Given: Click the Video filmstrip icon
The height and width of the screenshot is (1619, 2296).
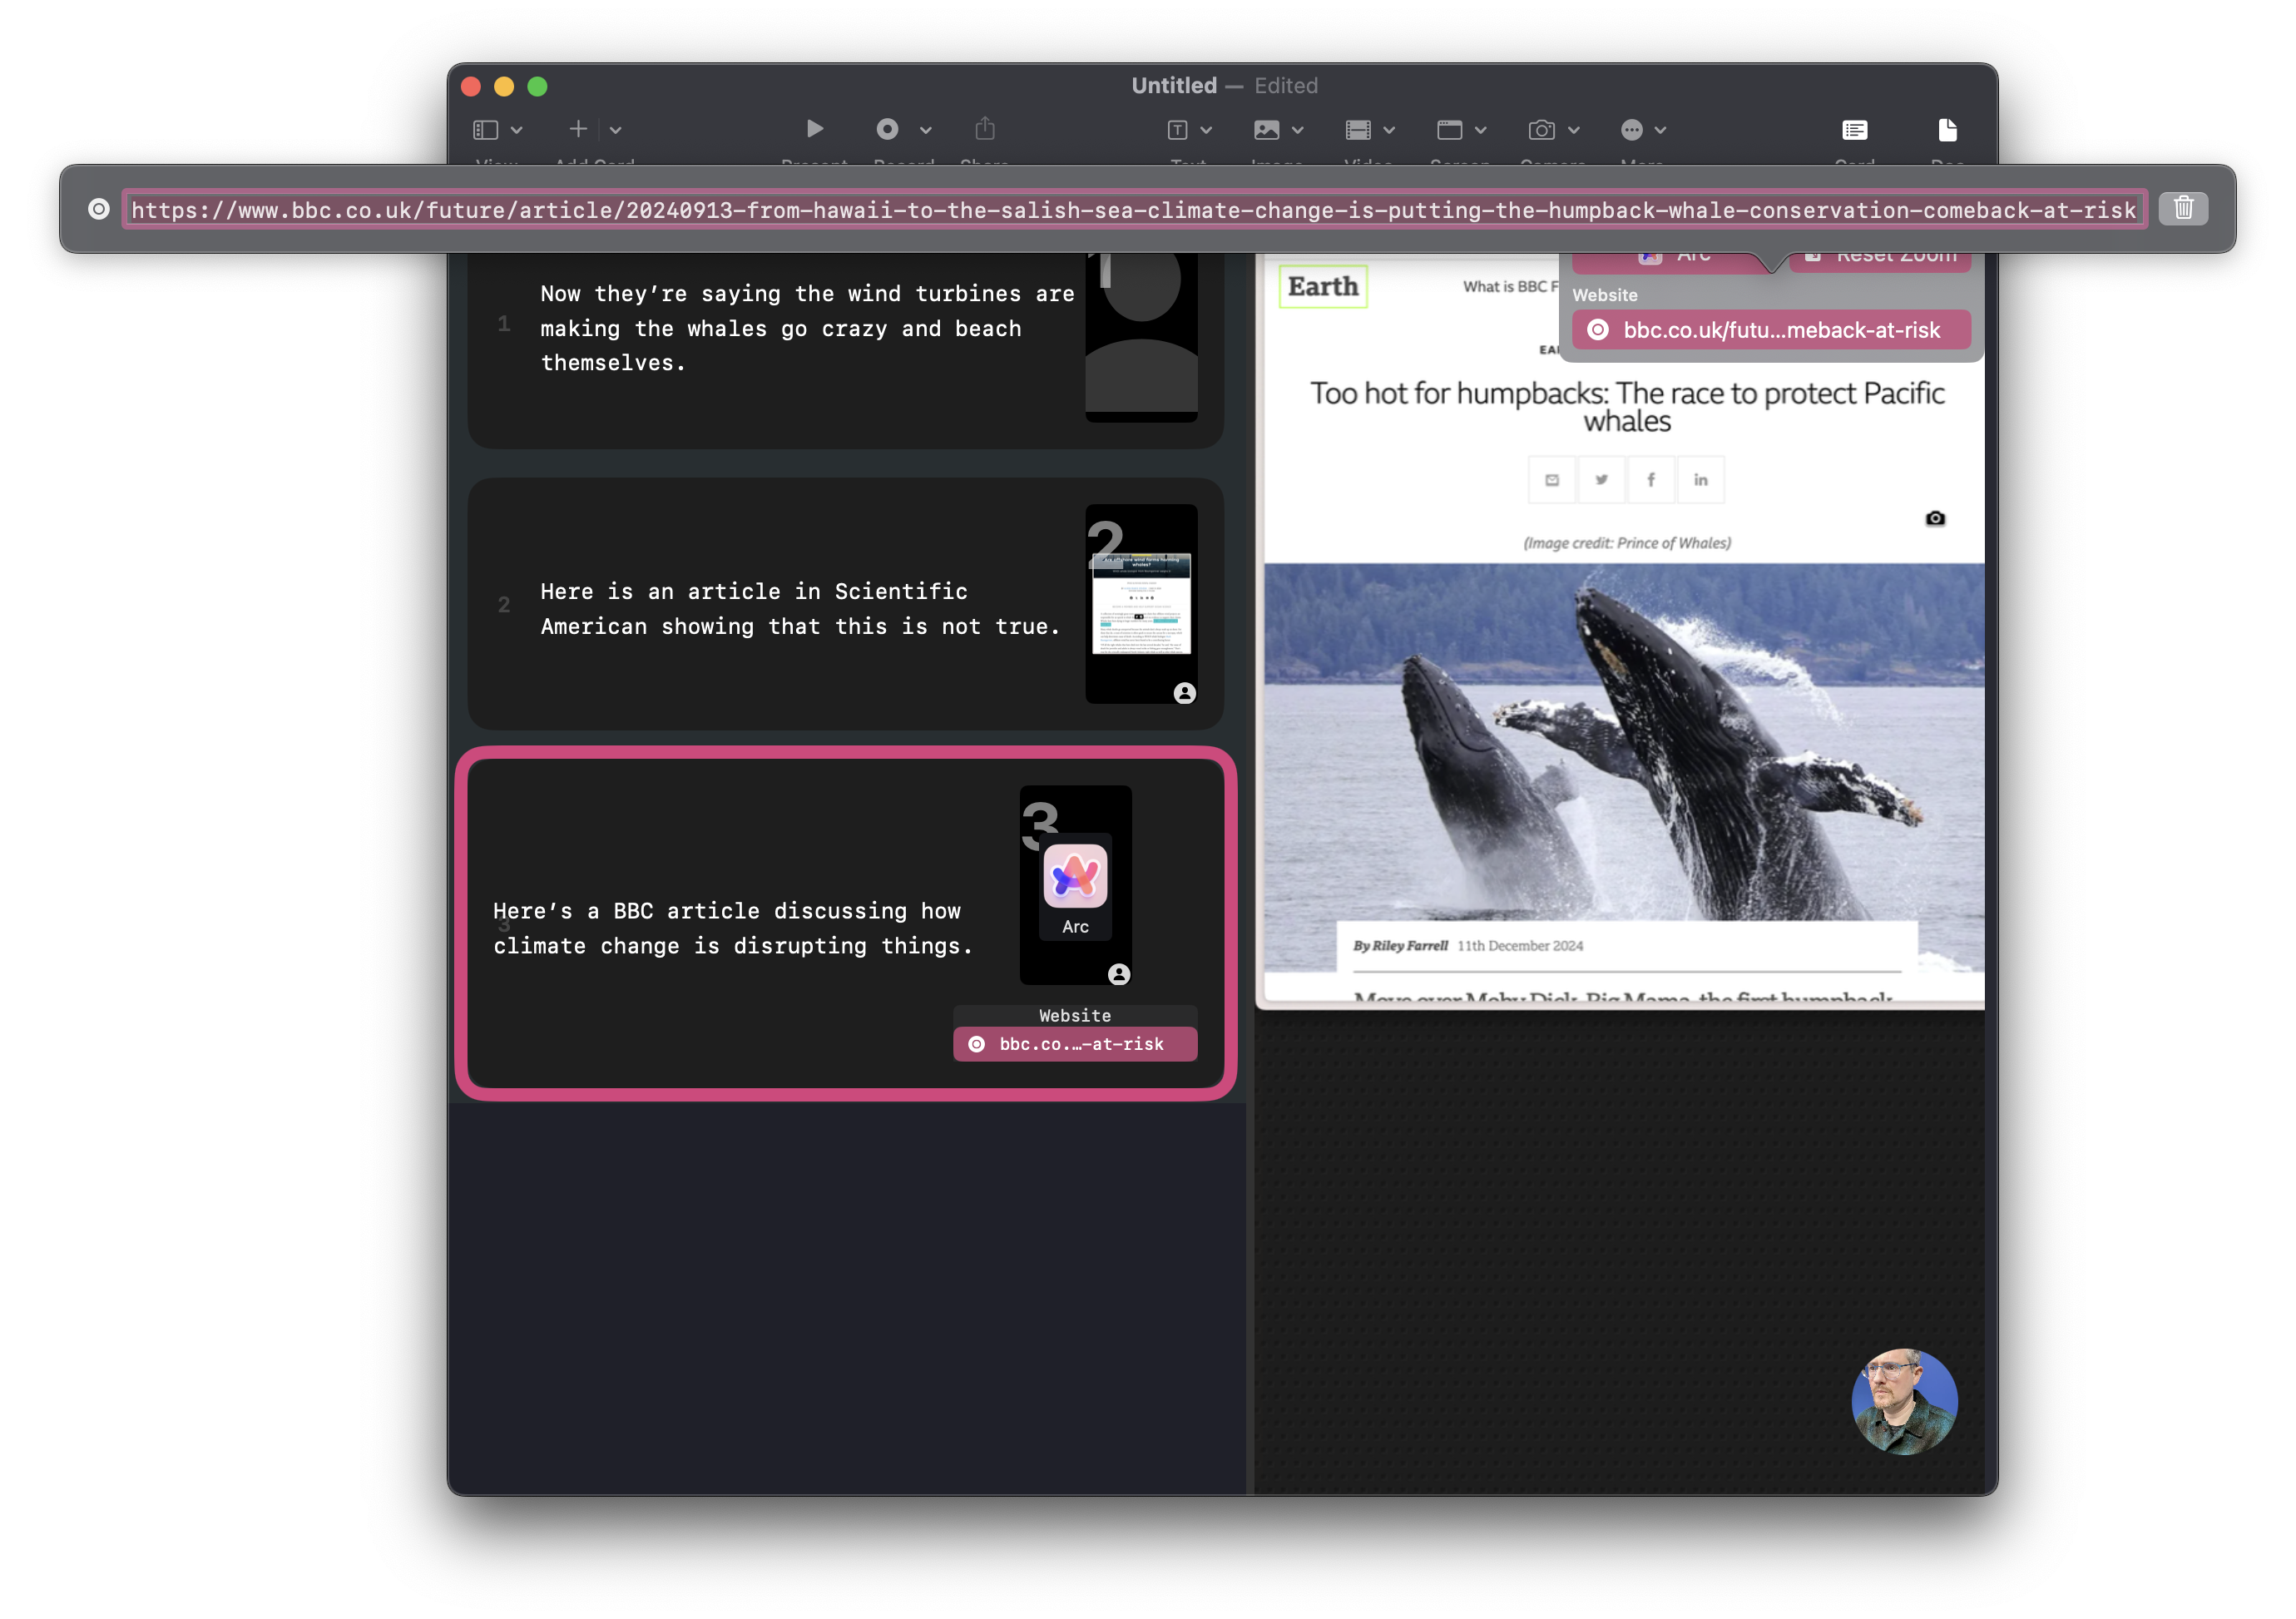Looking at the screenshot, I should [1358, 130].
